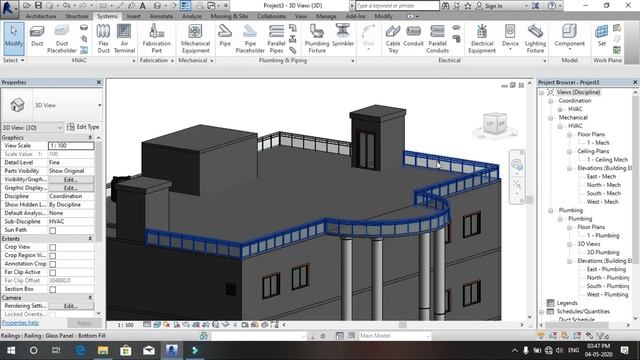Collapse the Plumbing discipline node
640x360 pixels.
551,211
